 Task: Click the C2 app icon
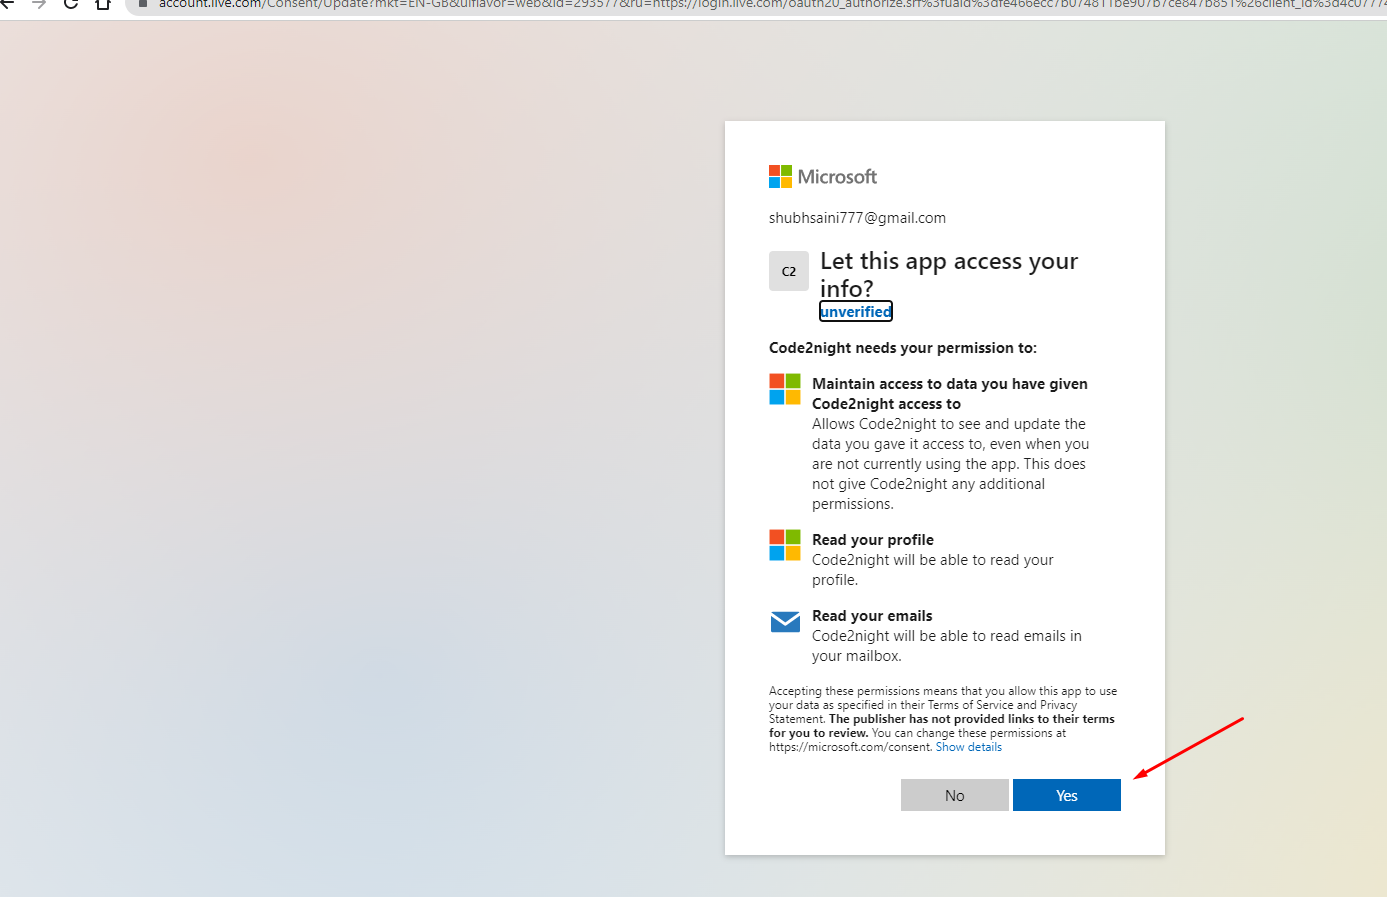789,271
